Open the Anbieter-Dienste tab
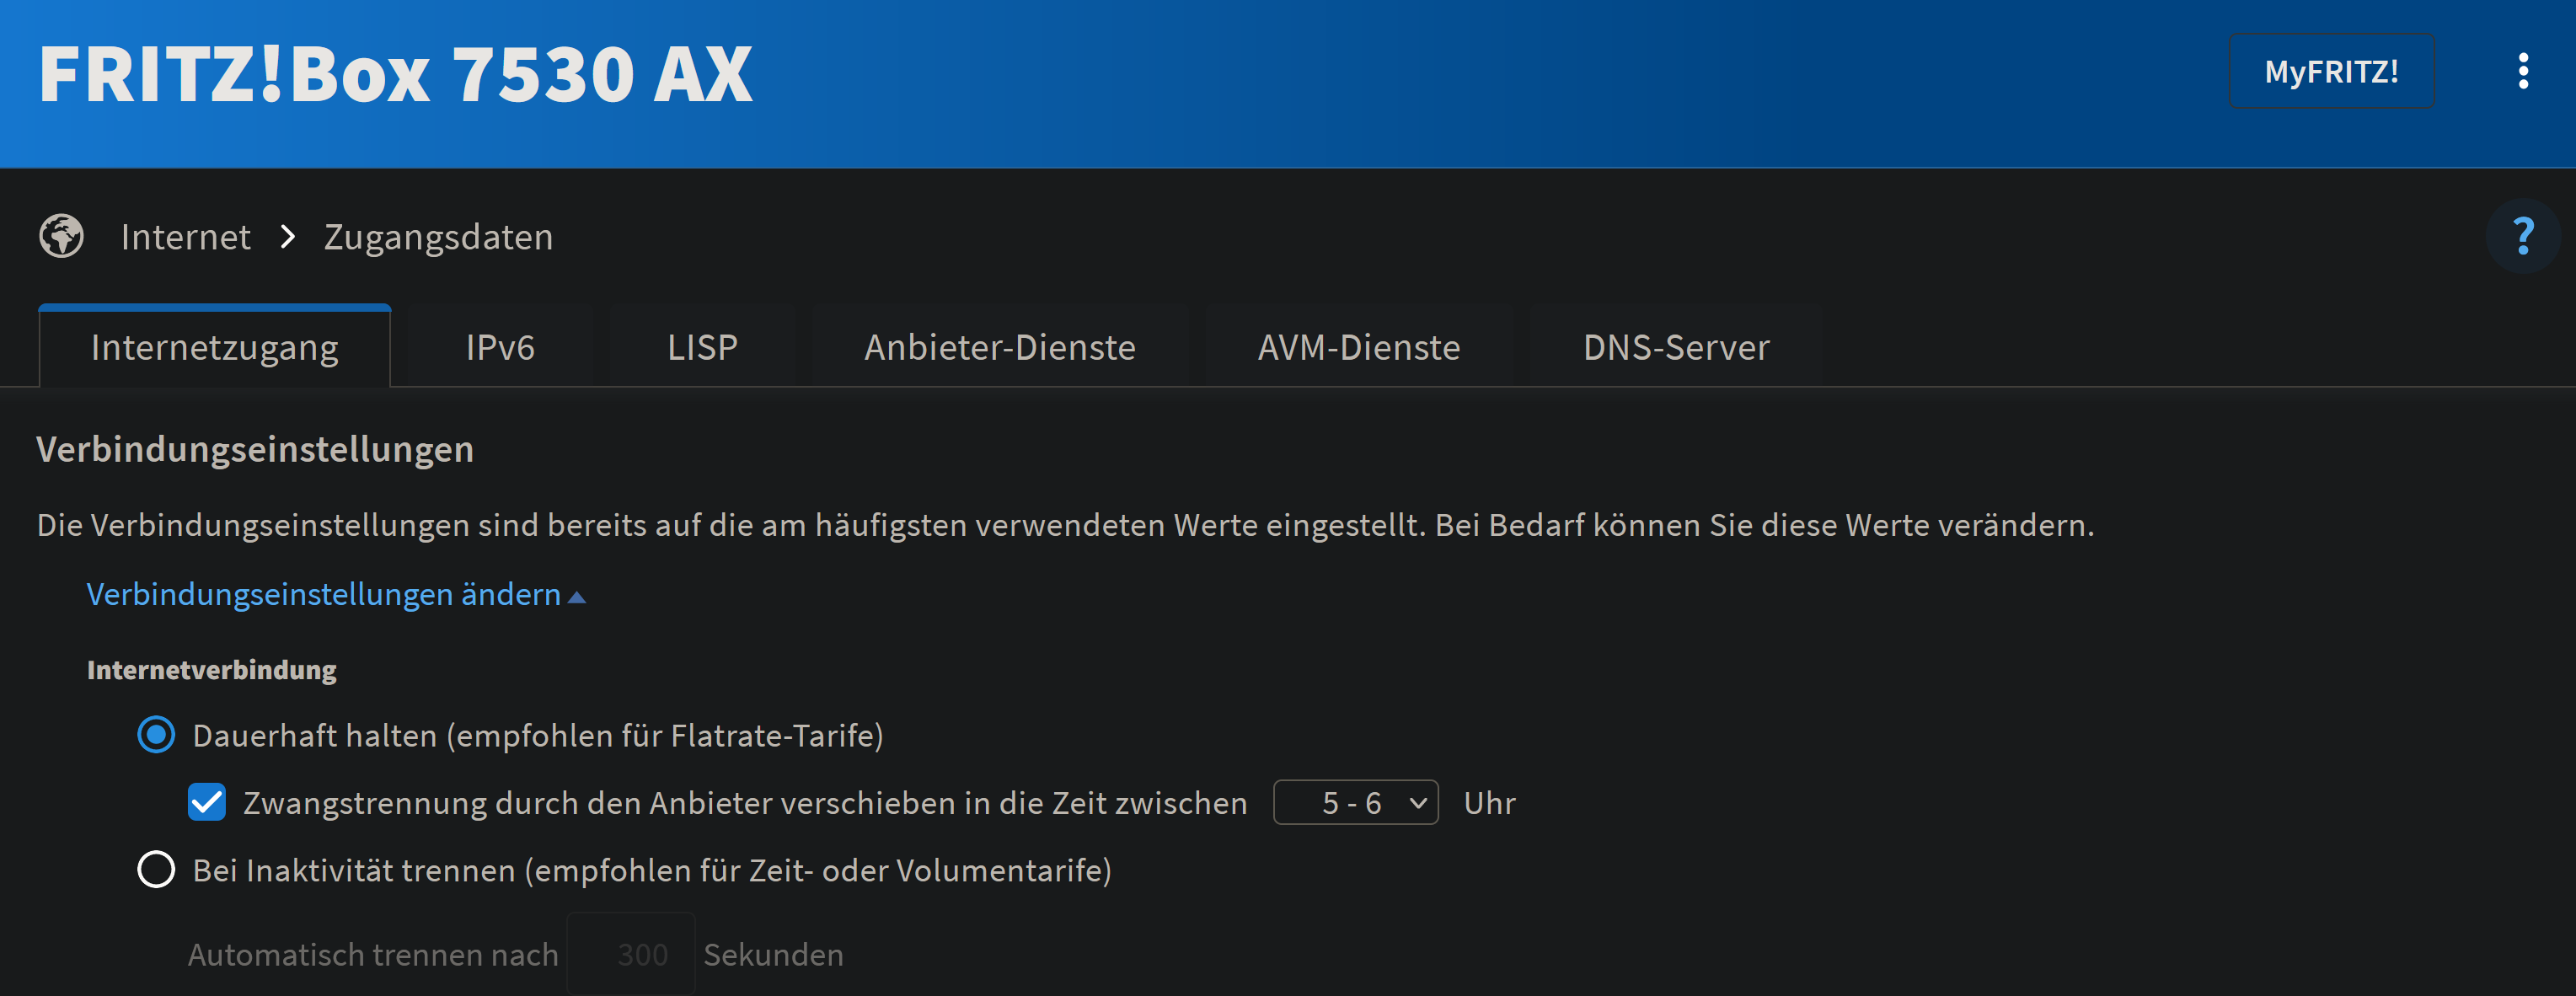The image size is (2576, 996). [x=999, y=347]
